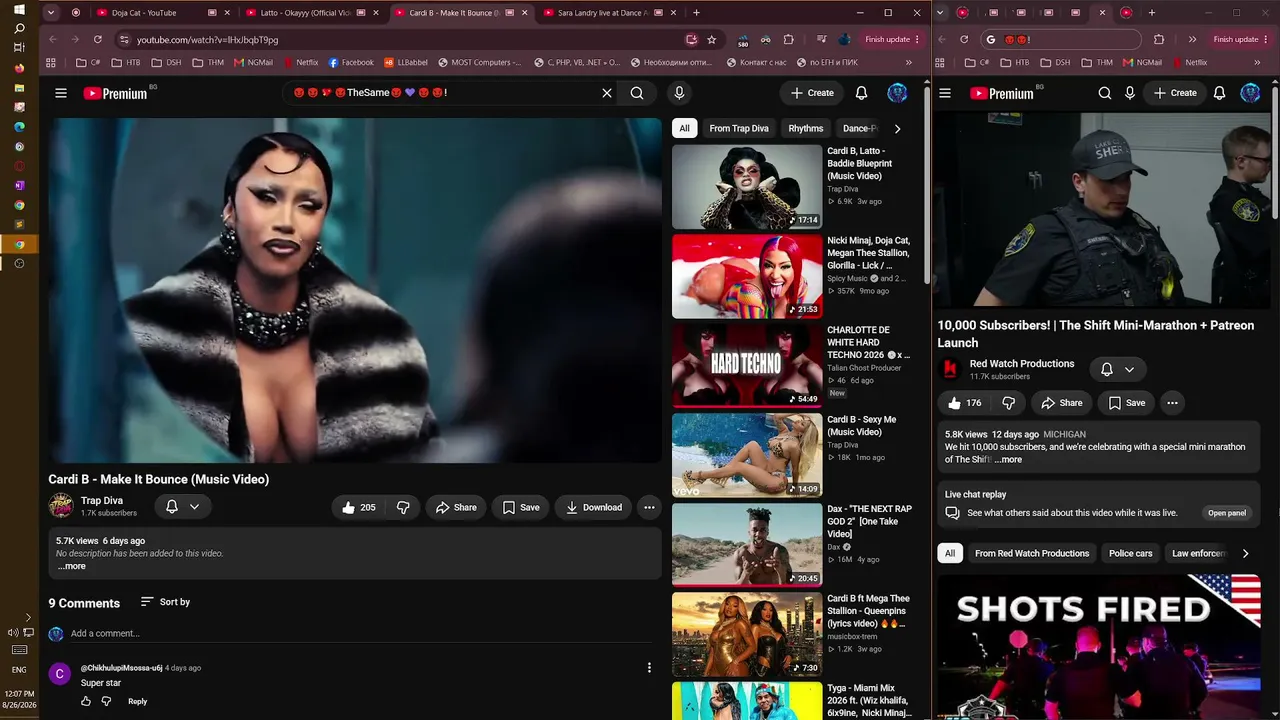Open the YouTube guide menu in left window
The image size is (1280, 720).
pos(61,93)
